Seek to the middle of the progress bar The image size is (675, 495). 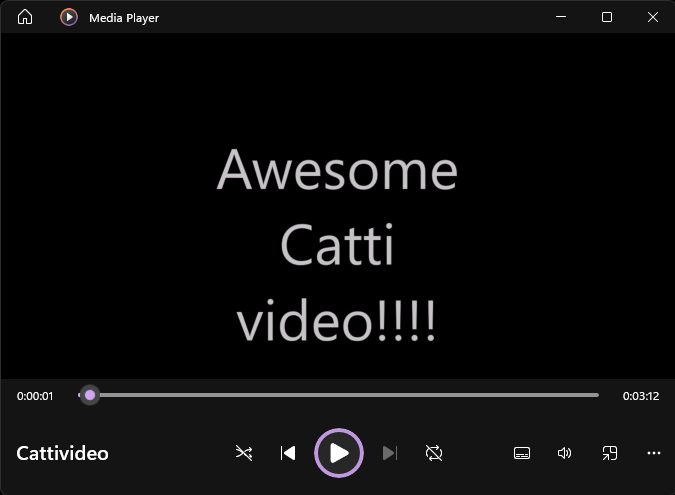pos(338,395)
